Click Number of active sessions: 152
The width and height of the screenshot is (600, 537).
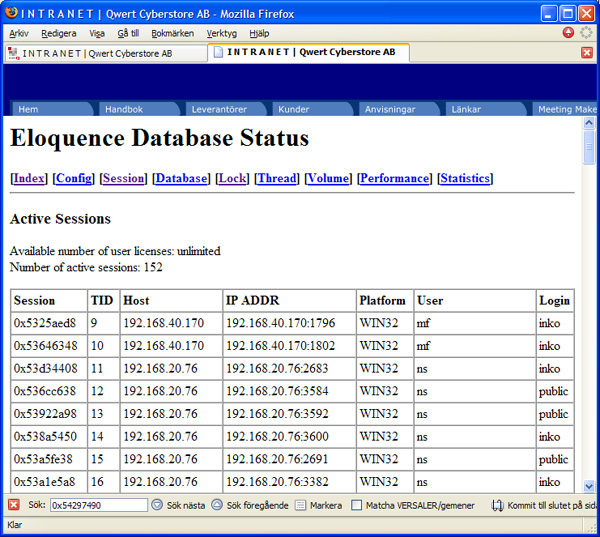pos(86,267)
